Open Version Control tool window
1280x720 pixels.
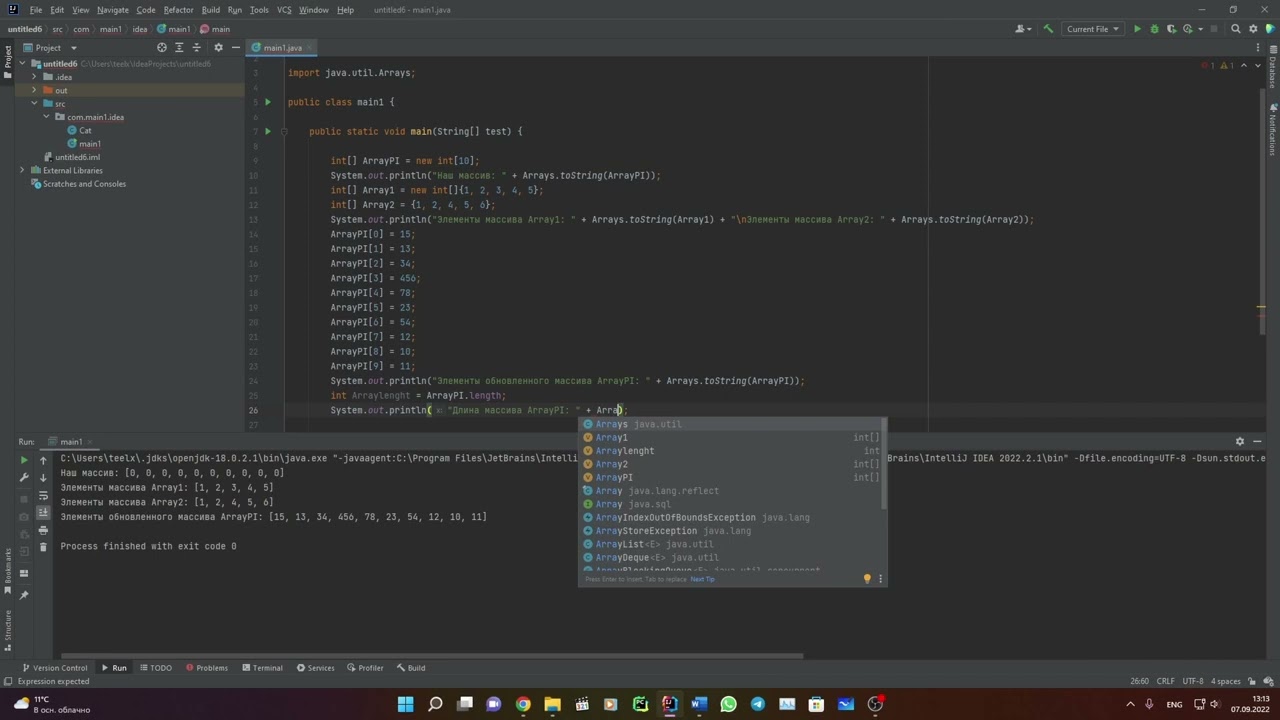click(x=54, y=668)
